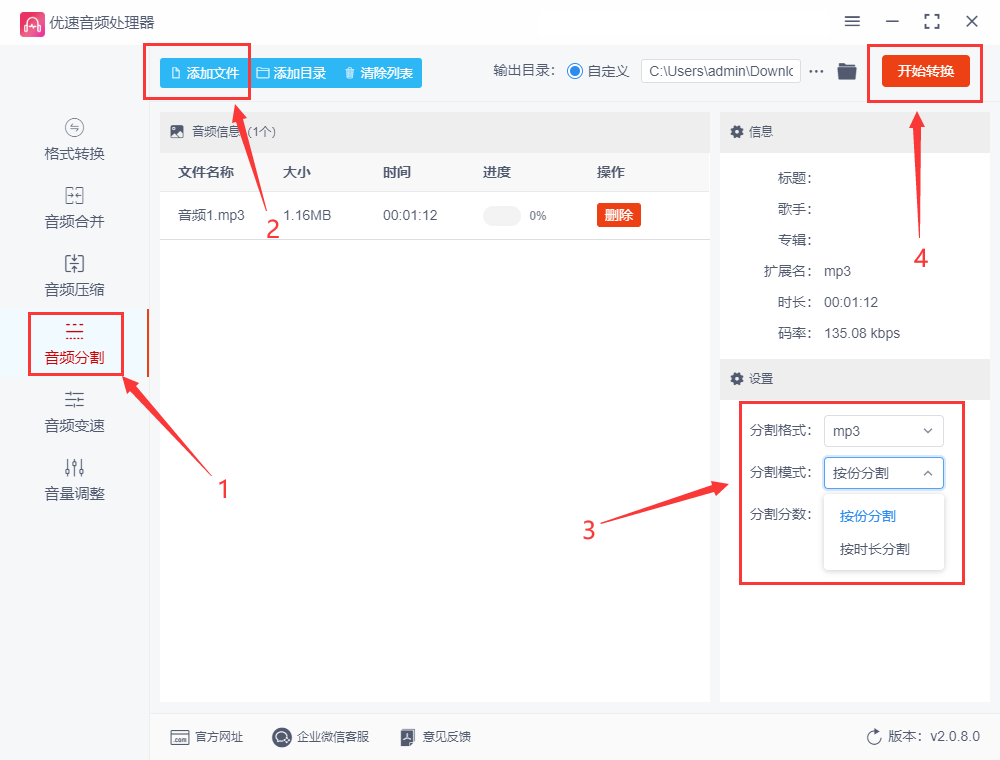This screenshot has height=760, width=1000.
Task: Click the progress bar for 音频1.mp3
Action: [502, 216]
